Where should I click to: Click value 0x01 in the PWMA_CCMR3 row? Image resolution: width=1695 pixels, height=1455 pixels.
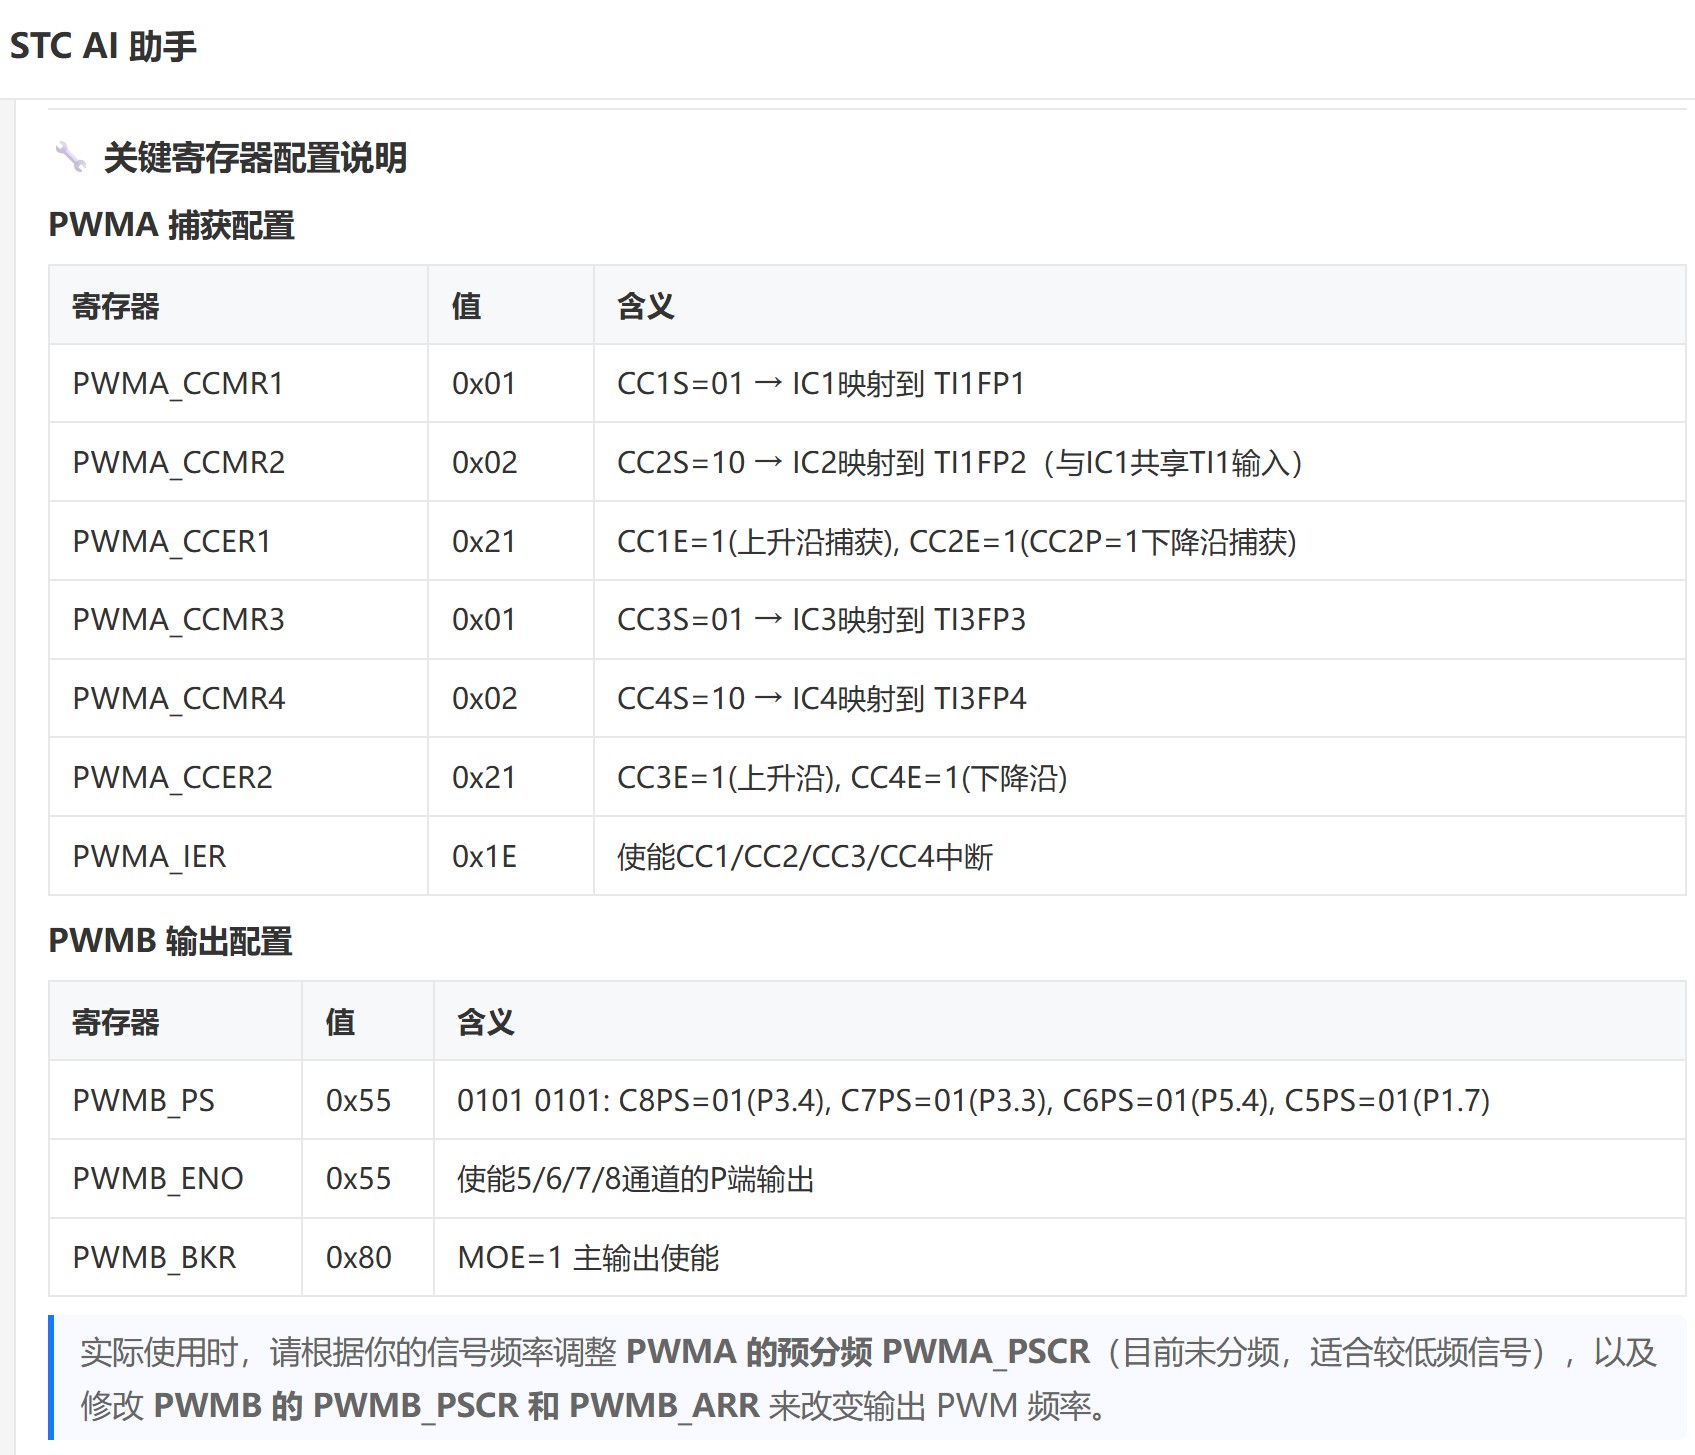click(484, 620)
